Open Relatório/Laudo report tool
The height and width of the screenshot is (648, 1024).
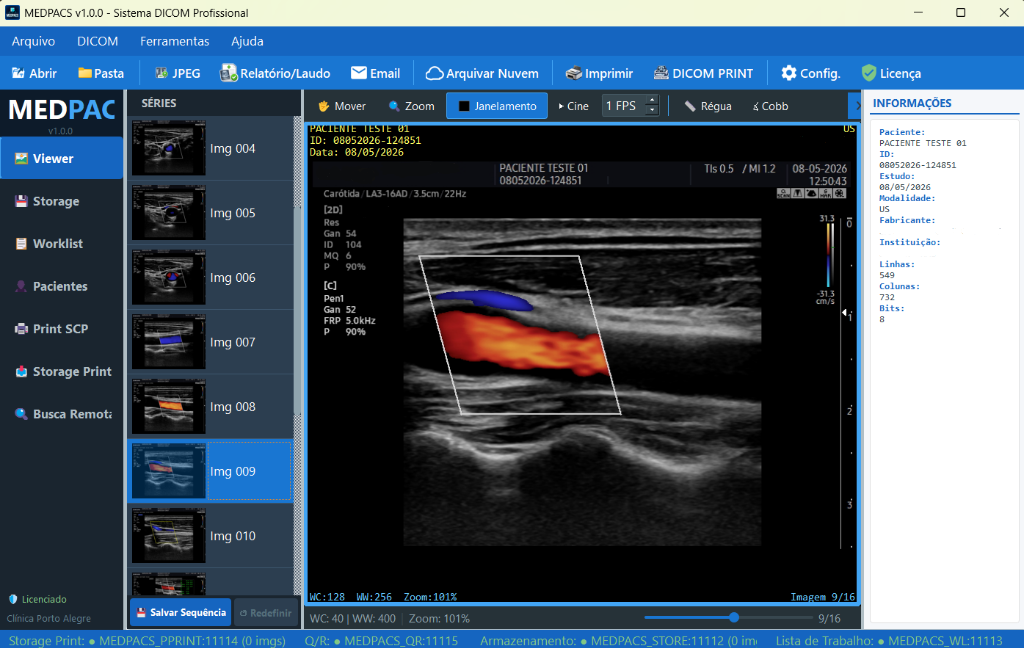click(275, 73)
